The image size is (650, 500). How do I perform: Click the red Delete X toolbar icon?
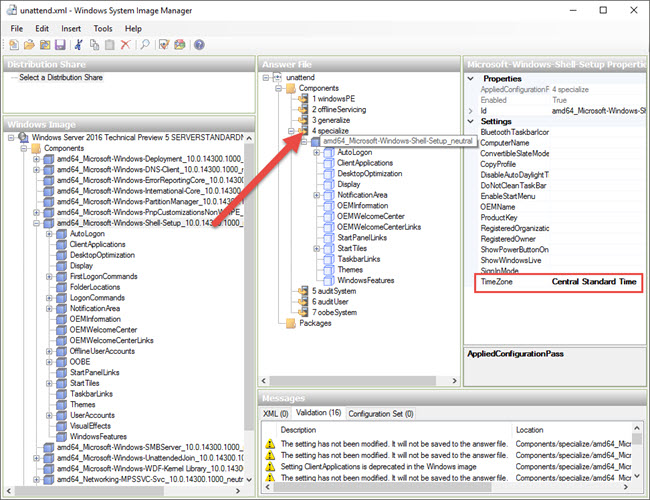(x=125, y=45)
